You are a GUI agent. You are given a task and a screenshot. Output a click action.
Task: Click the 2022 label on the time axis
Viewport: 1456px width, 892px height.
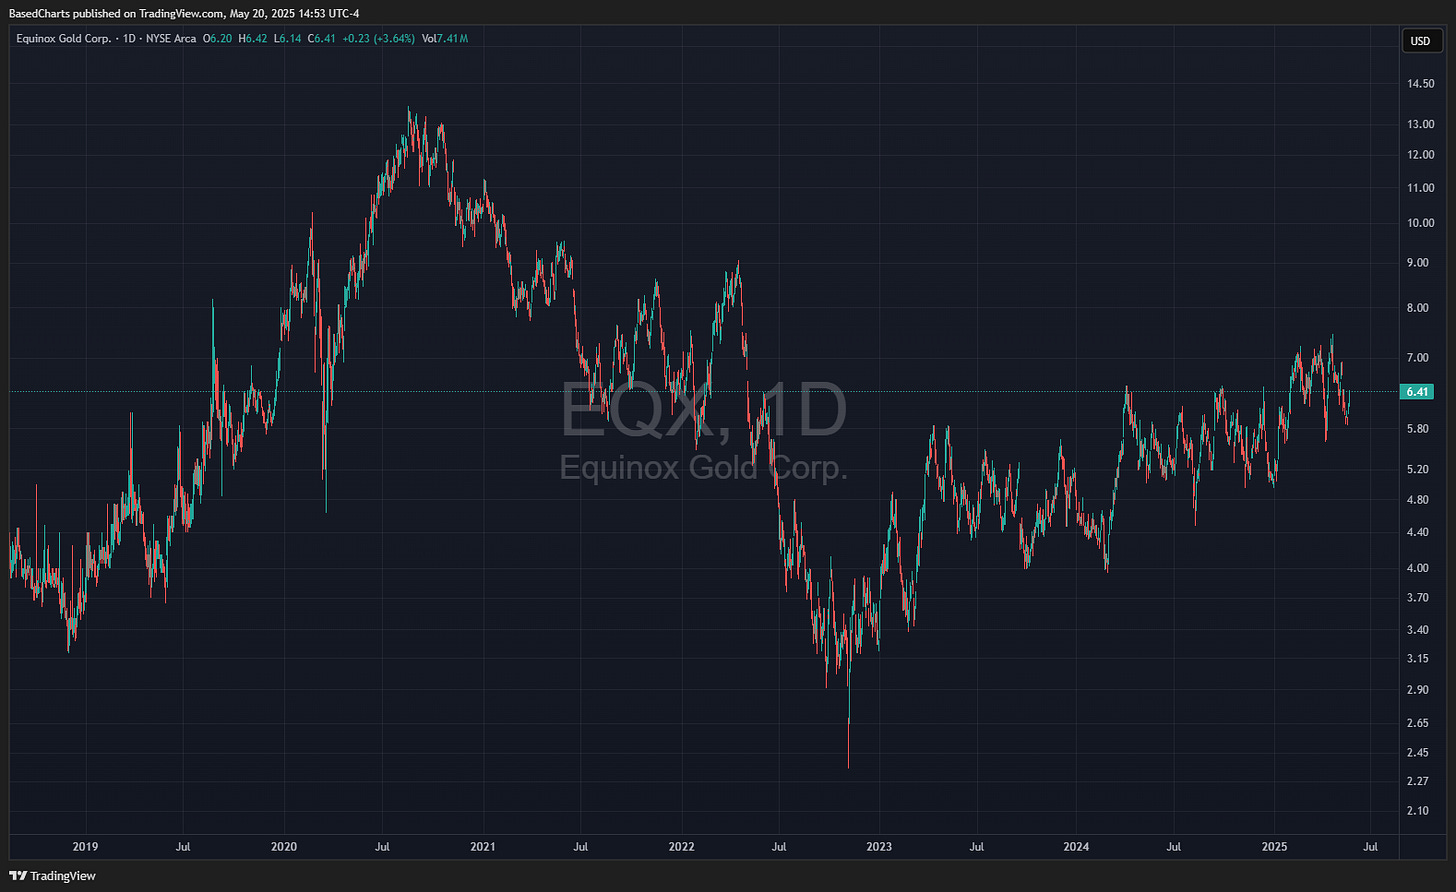coord(681,846)
